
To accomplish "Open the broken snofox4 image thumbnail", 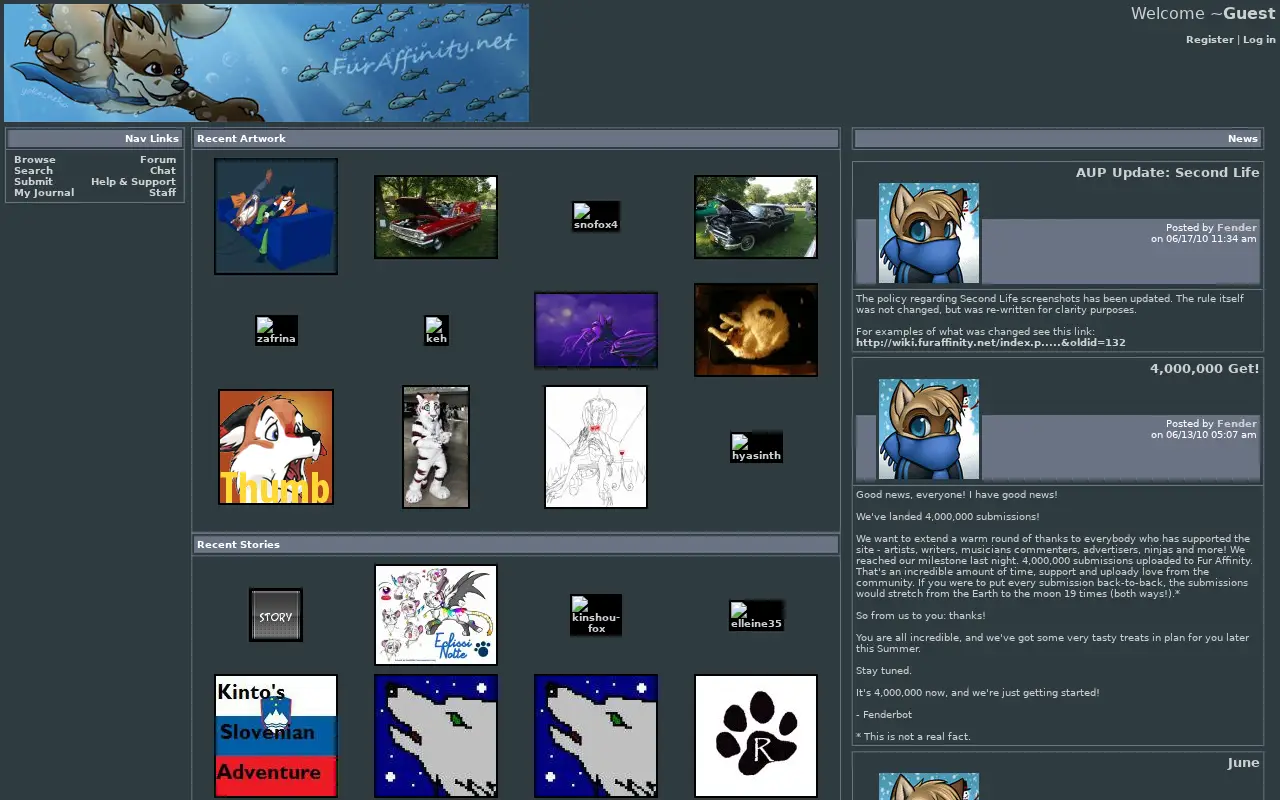I will pyautogui.click(x=596, y=217).
